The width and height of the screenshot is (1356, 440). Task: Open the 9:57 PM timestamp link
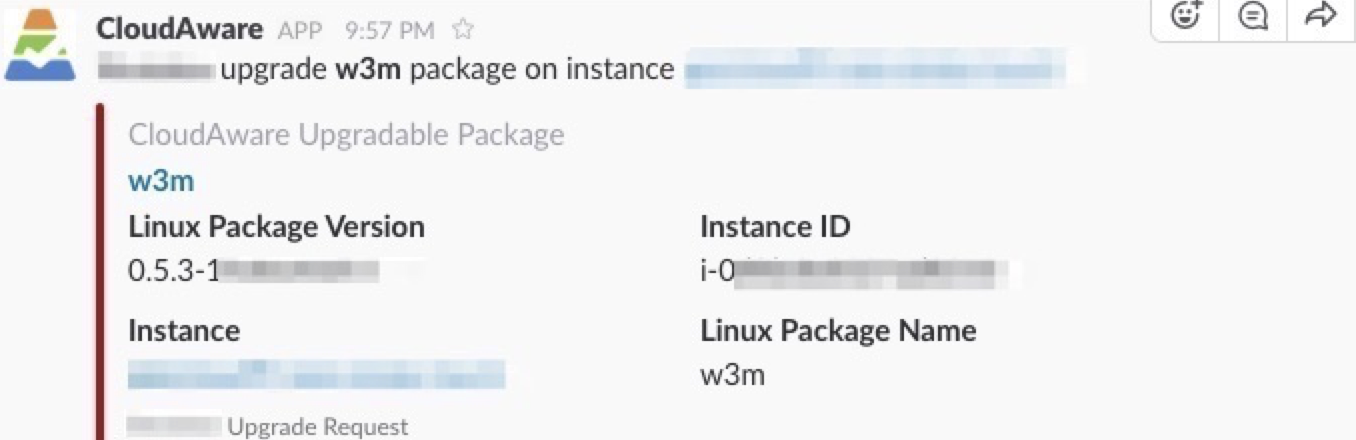(389, 31)
